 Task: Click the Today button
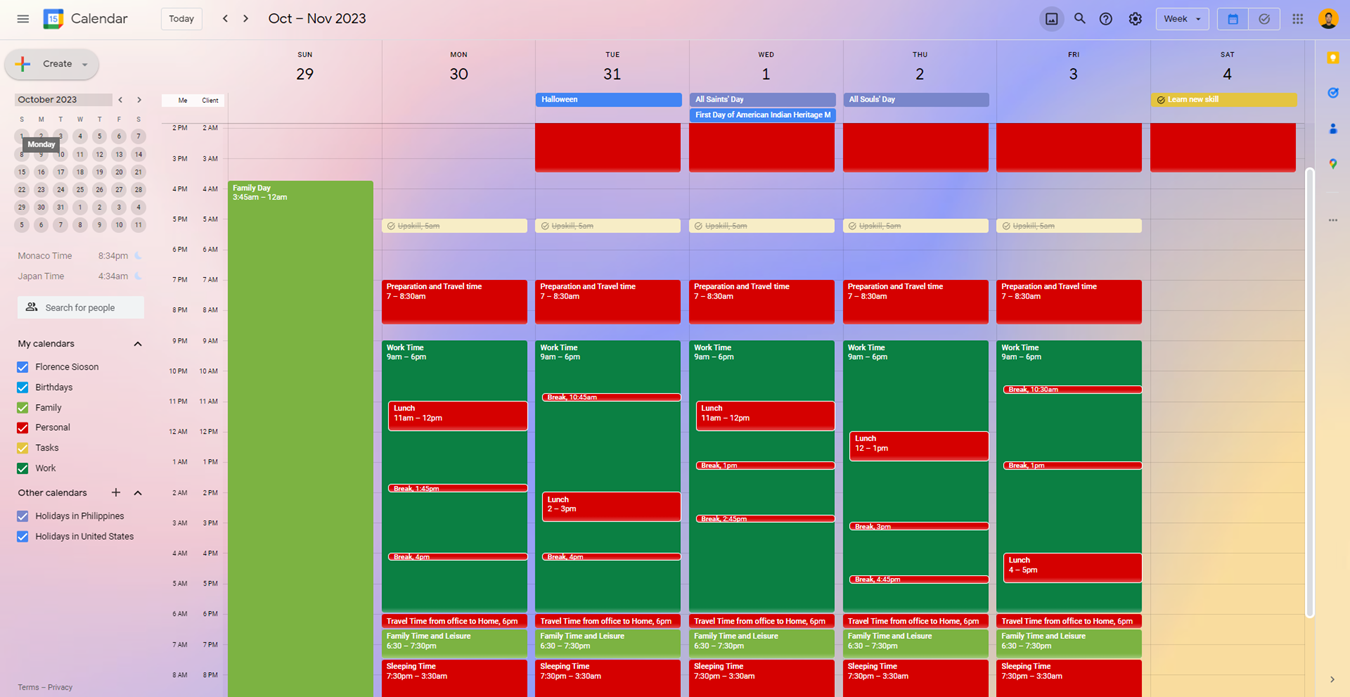(181, 19)
